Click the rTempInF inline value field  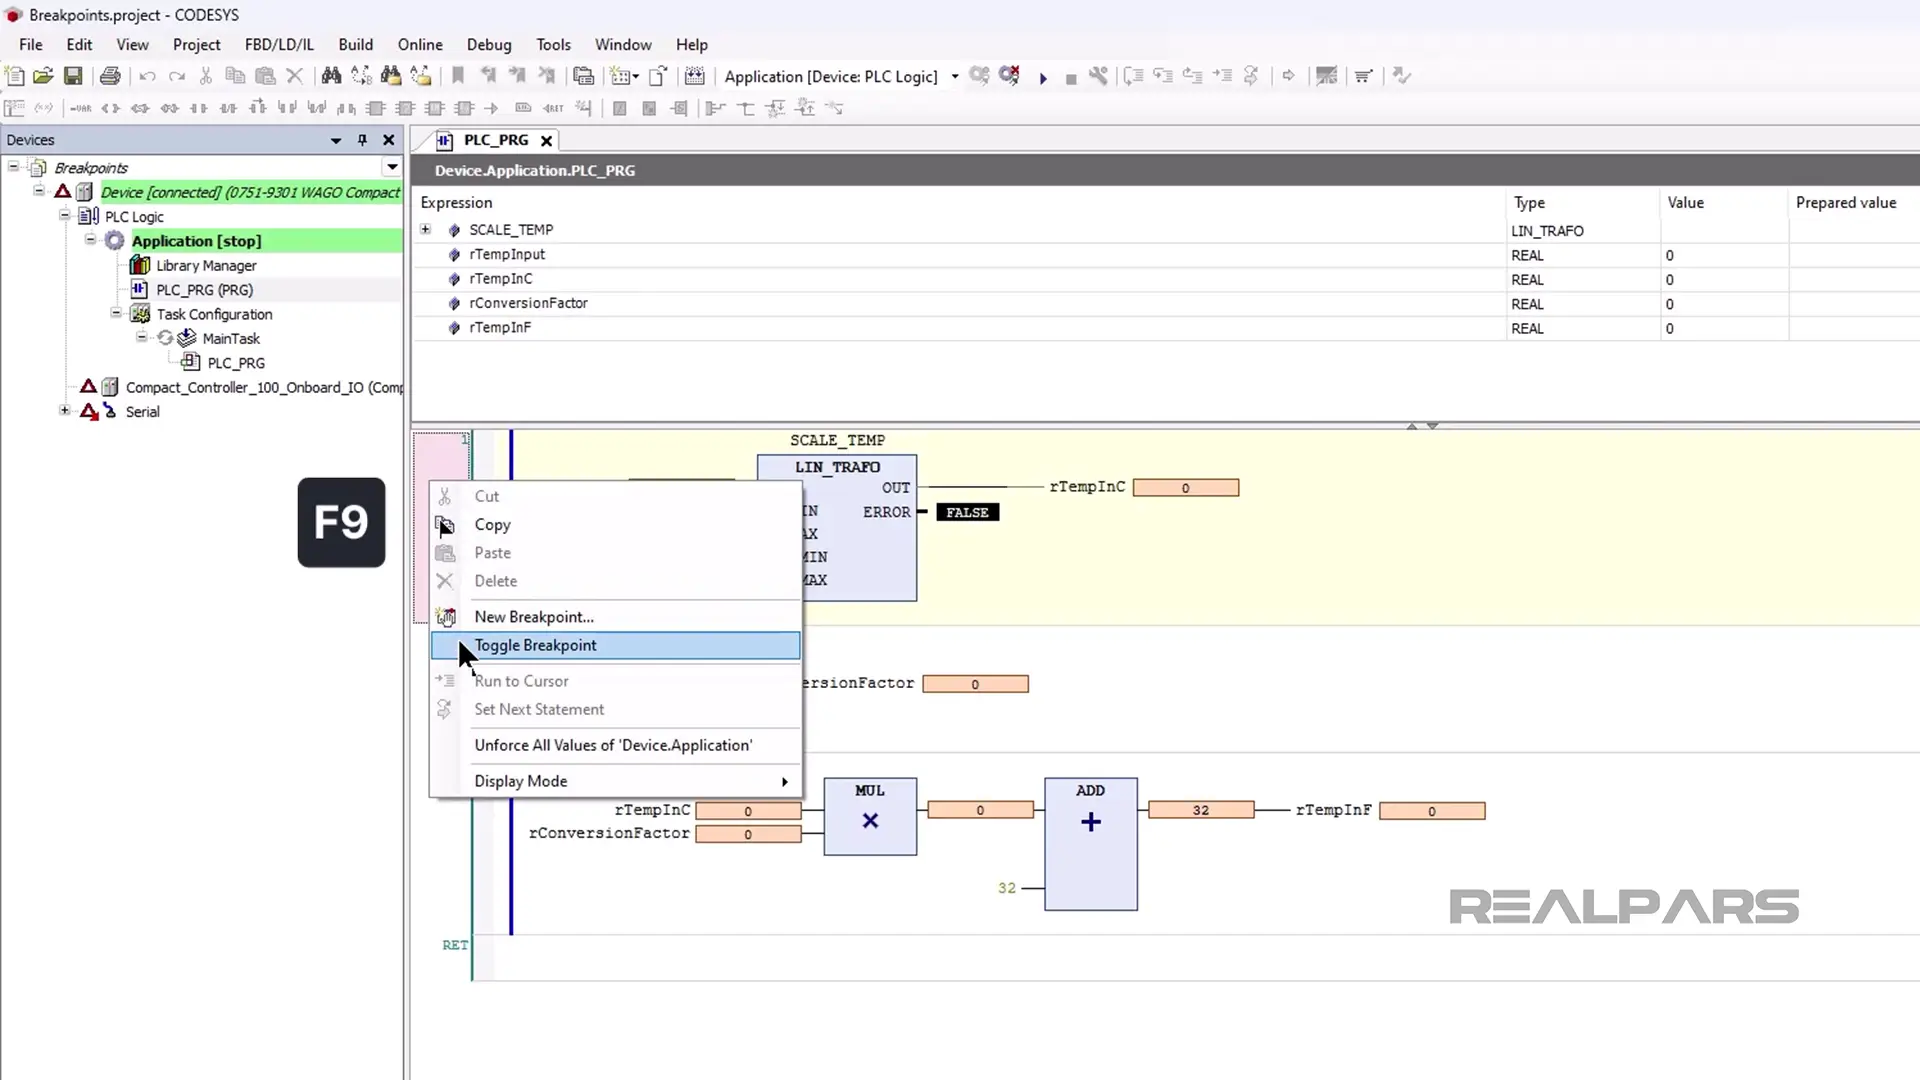[1432, 811]
